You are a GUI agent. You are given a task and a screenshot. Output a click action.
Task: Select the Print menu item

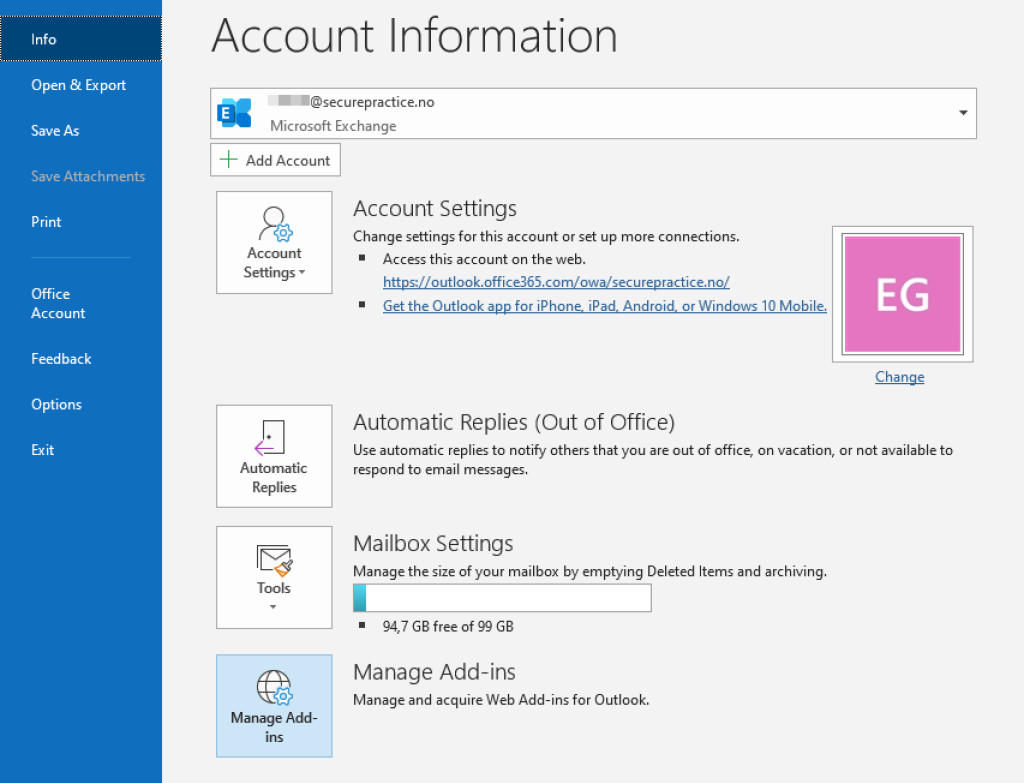pos(46,221)
